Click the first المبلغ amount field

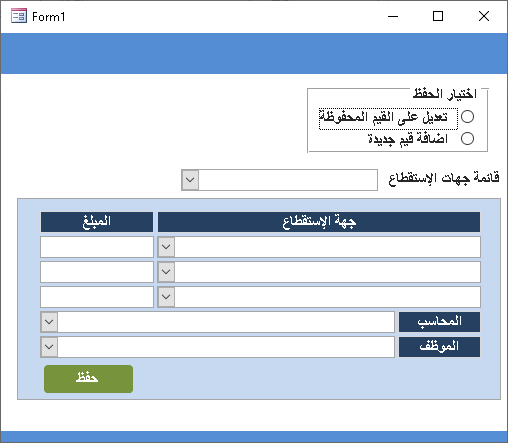pyautogui.click(x=97, y=247)
